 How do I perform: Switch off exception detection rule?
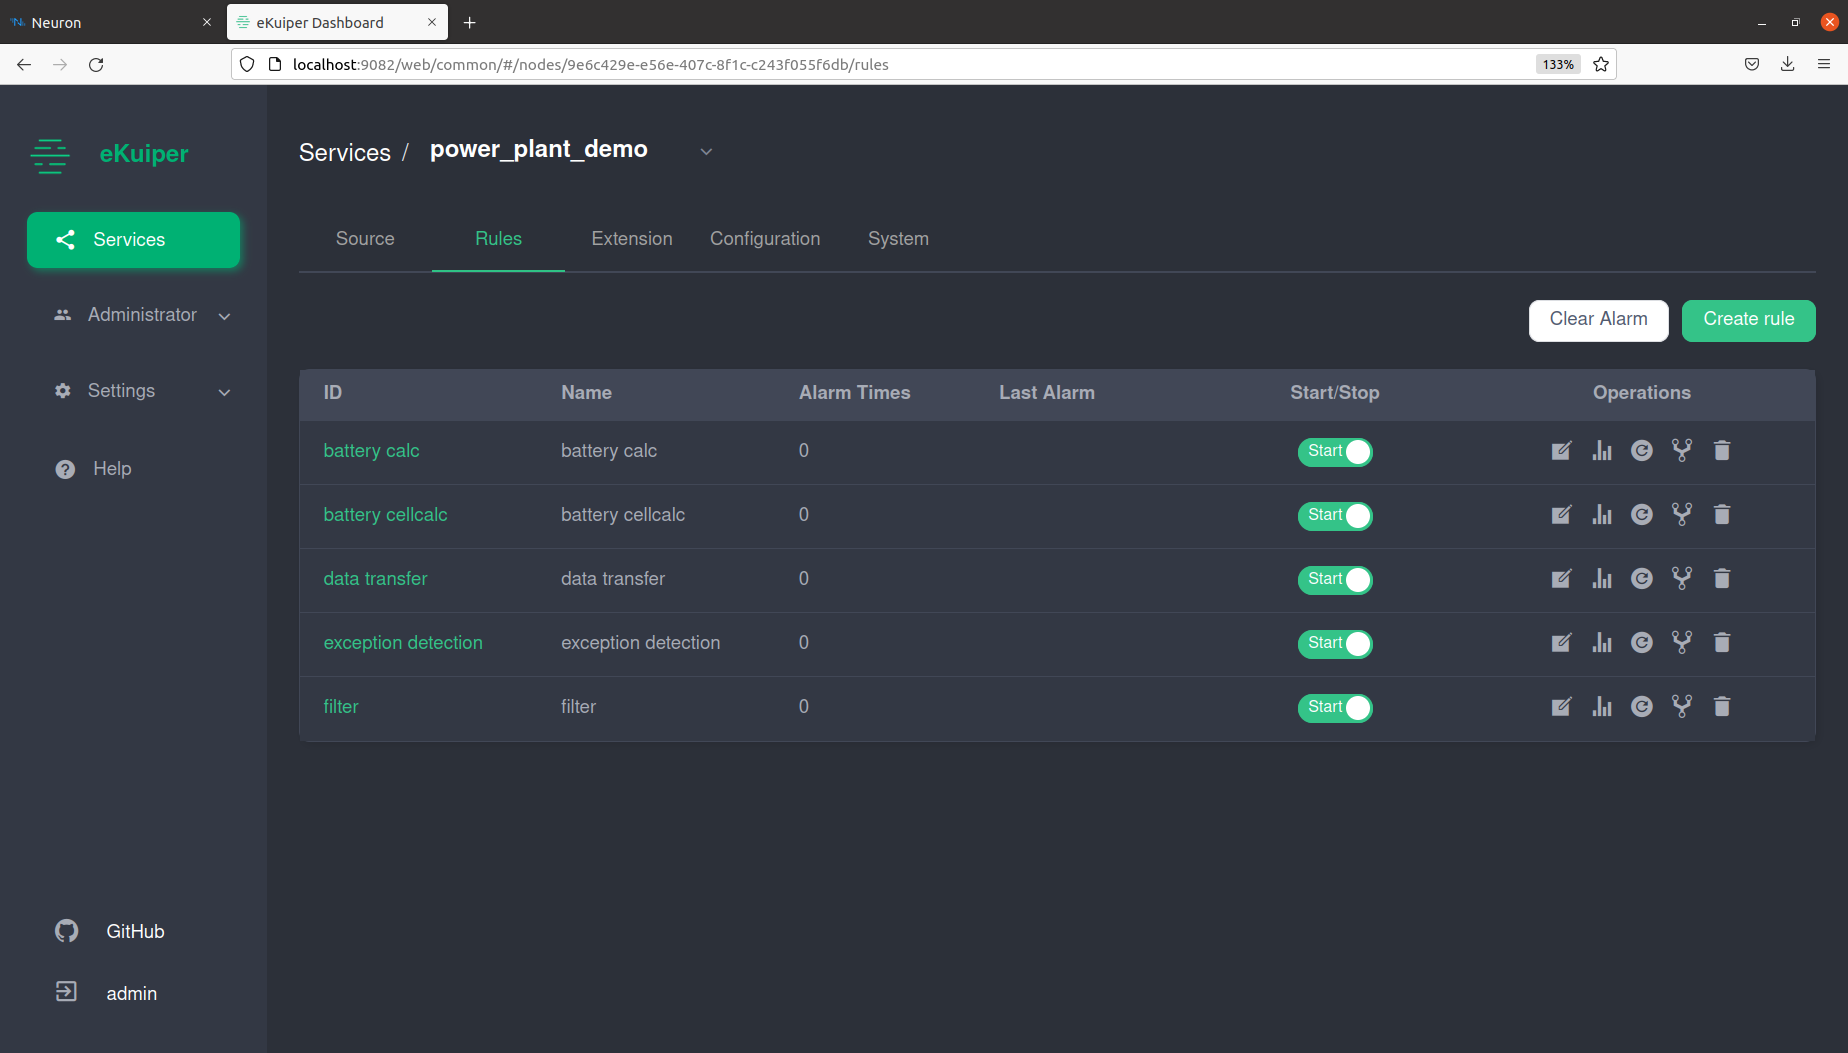[x=1335, y=644]
